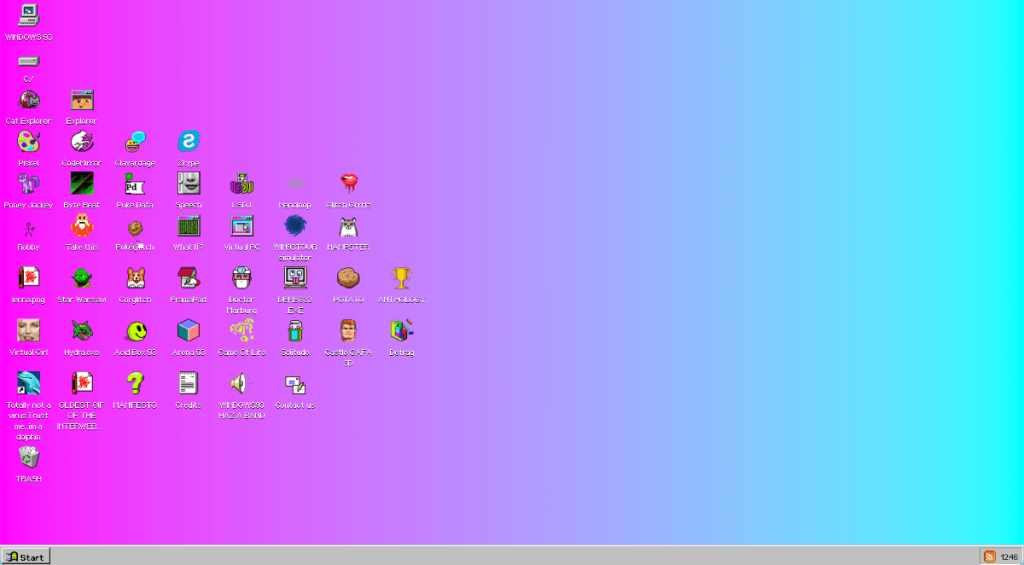Open FramaPad icon
Viewport: 1024px width, 565px height.
[x=188, y=278]
